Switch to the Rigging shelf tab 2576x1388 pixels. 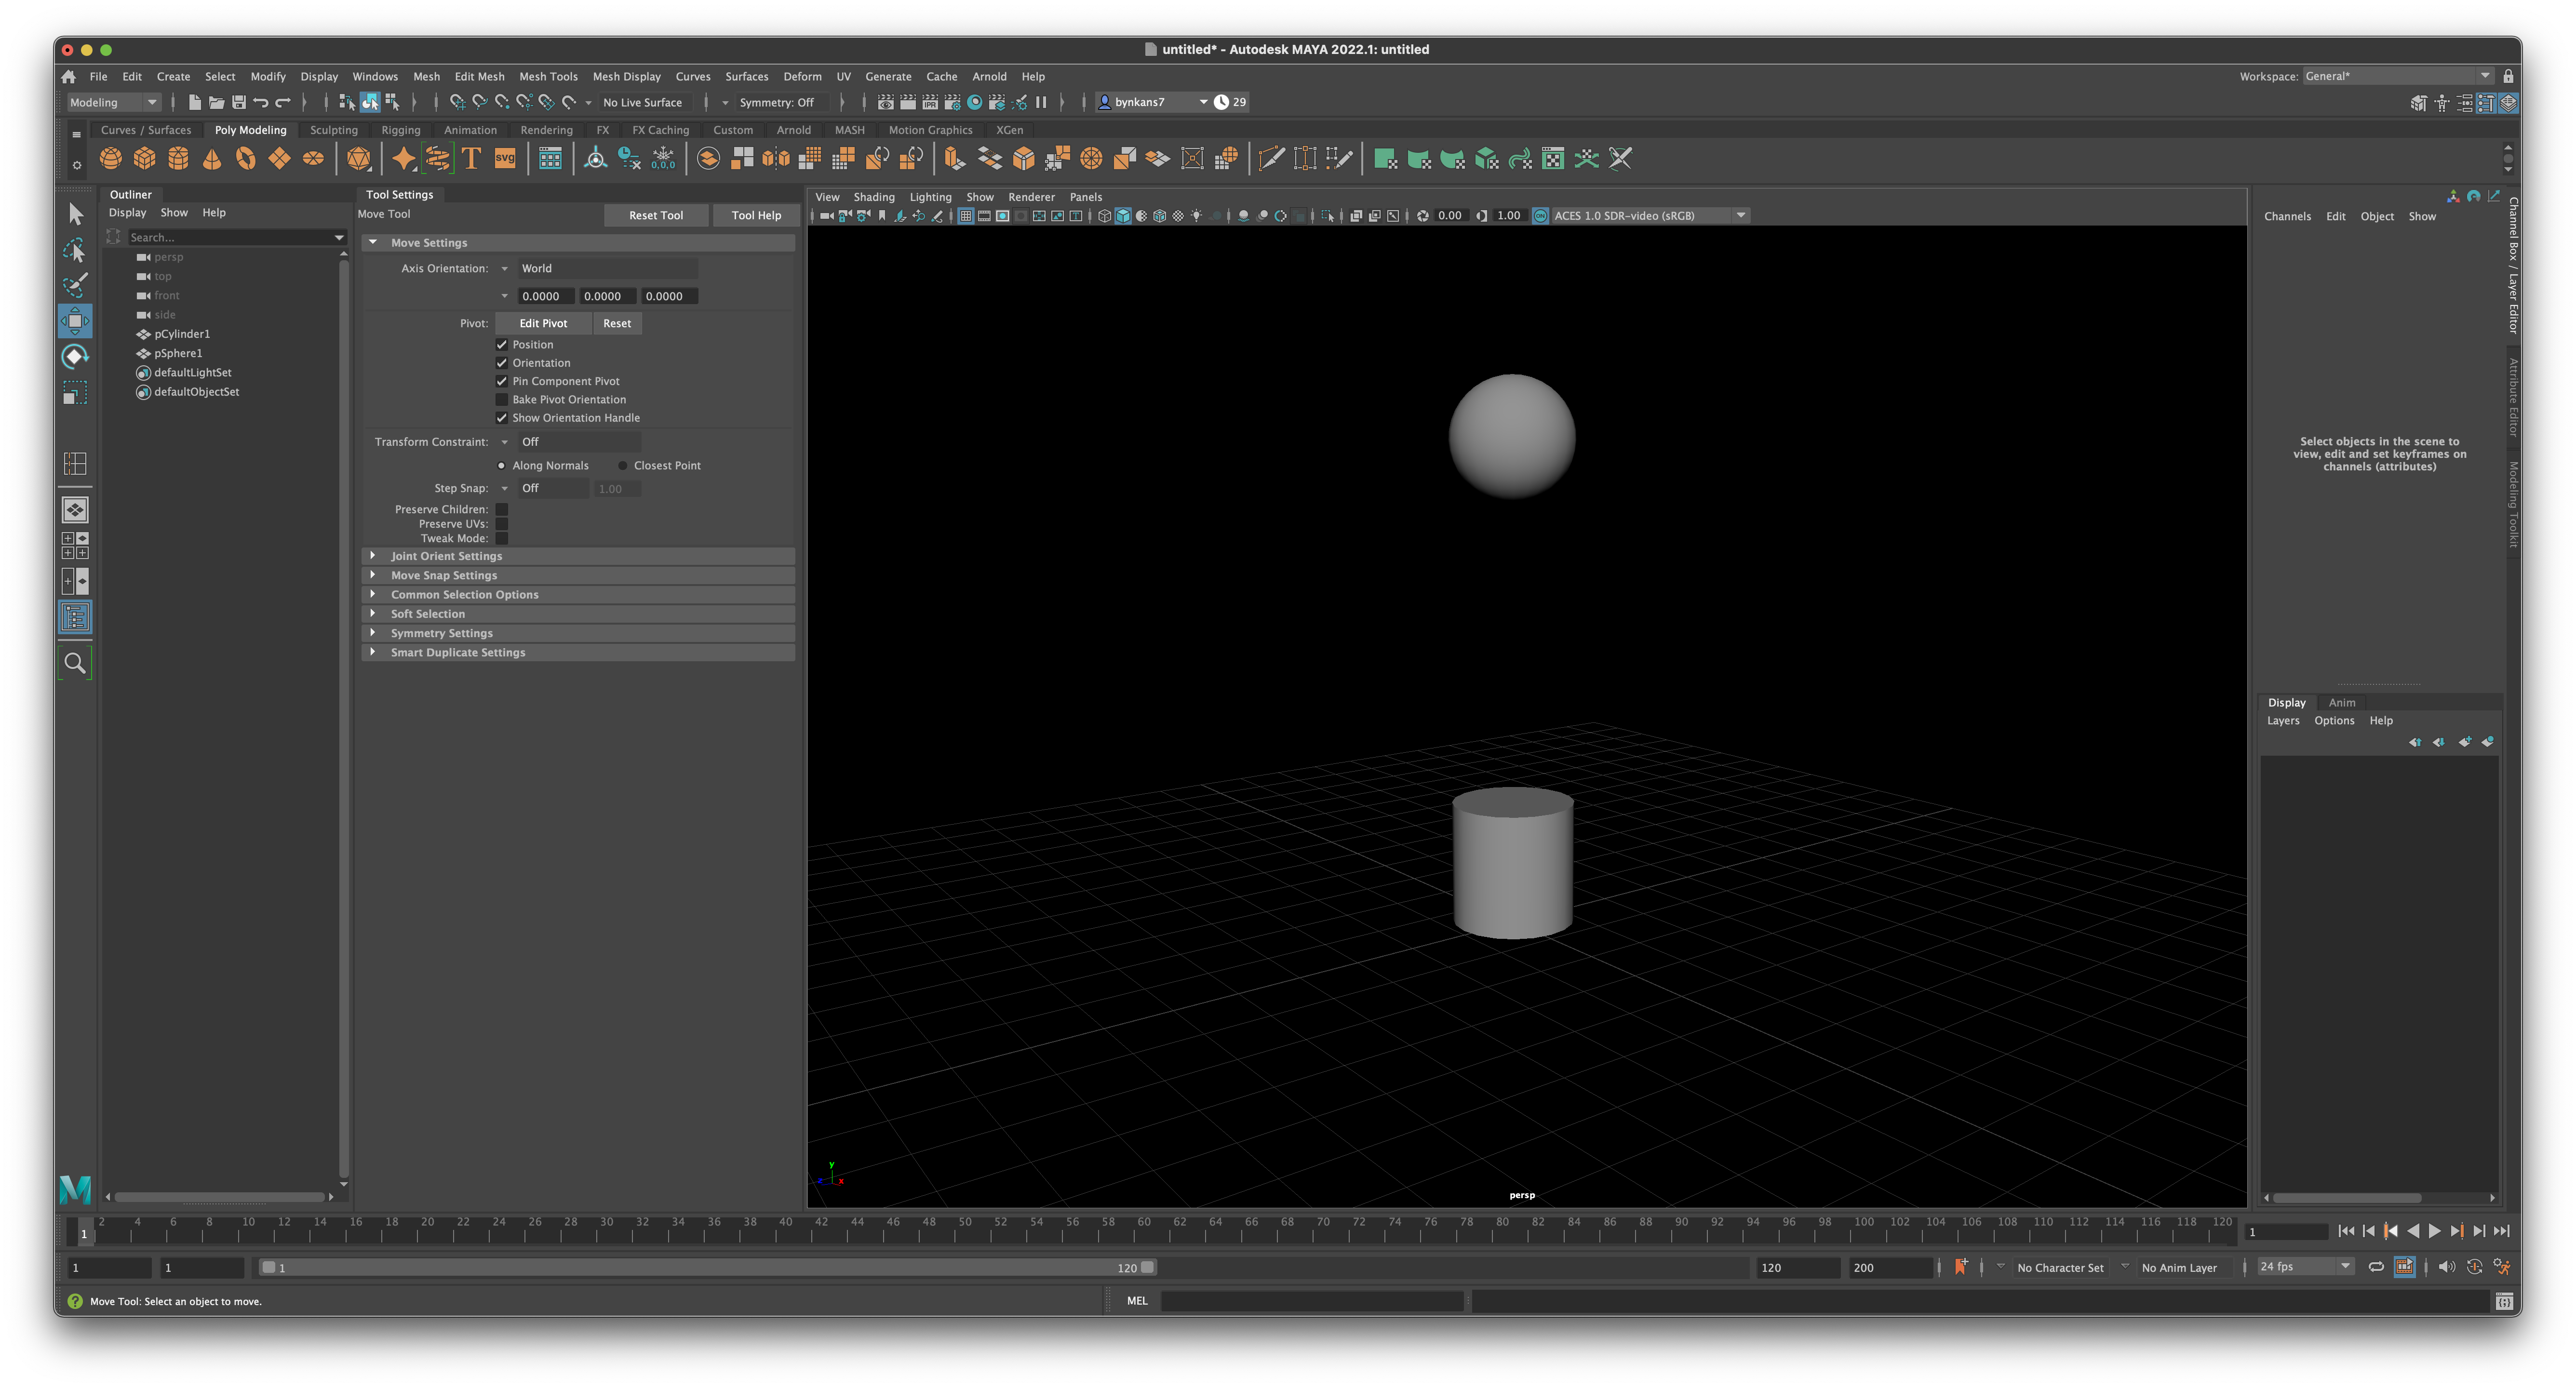point(400,130)
